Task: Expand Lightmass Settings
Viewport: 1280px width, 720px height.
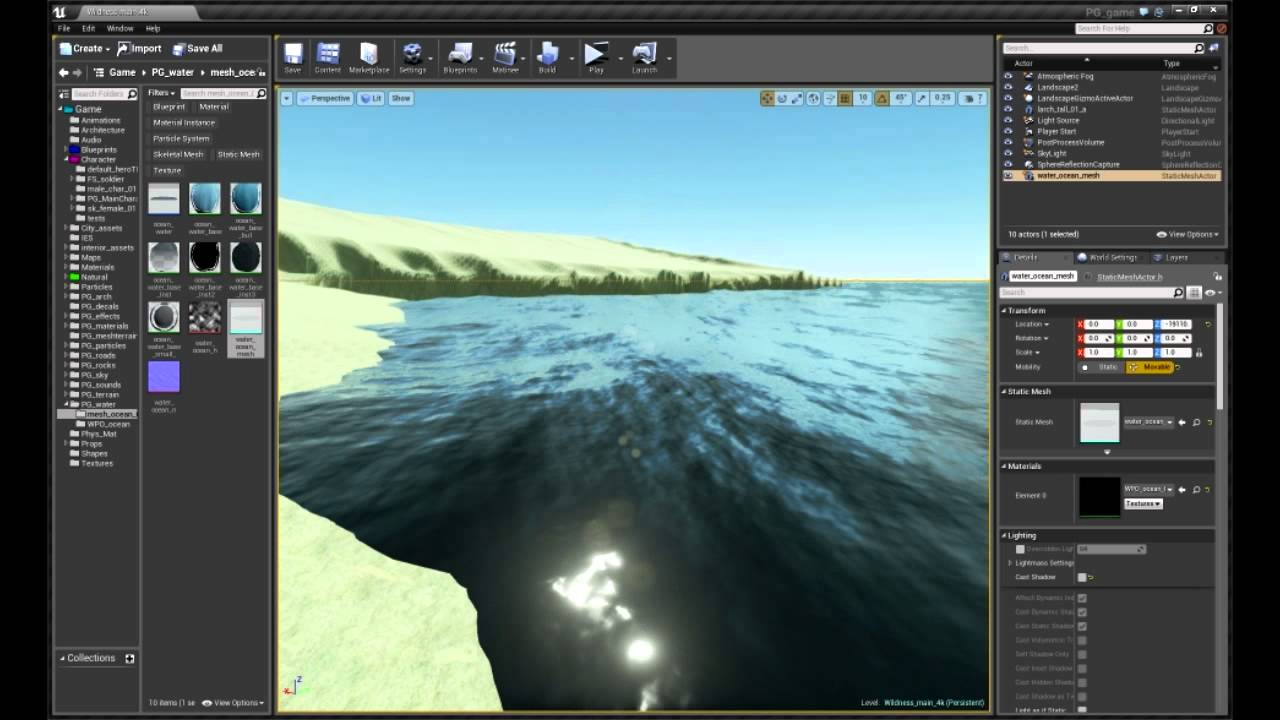Action: pos(1010,563)
